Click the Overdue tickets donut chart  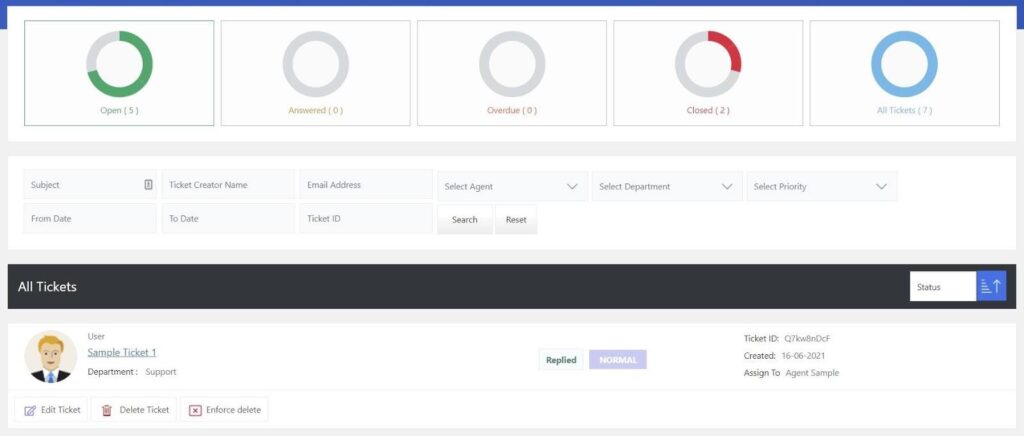(512, 64)
